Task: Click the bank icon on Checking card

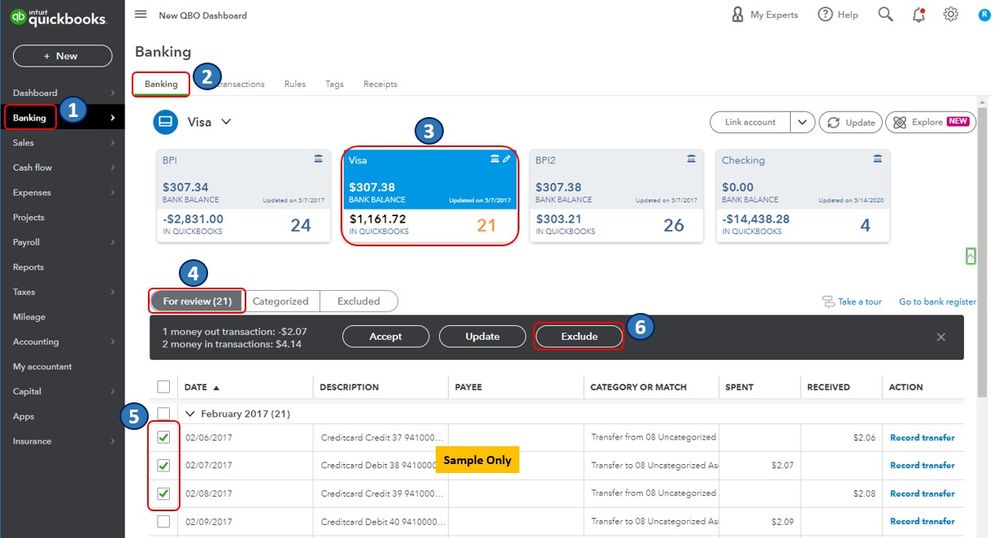Action: click(877, 159)
